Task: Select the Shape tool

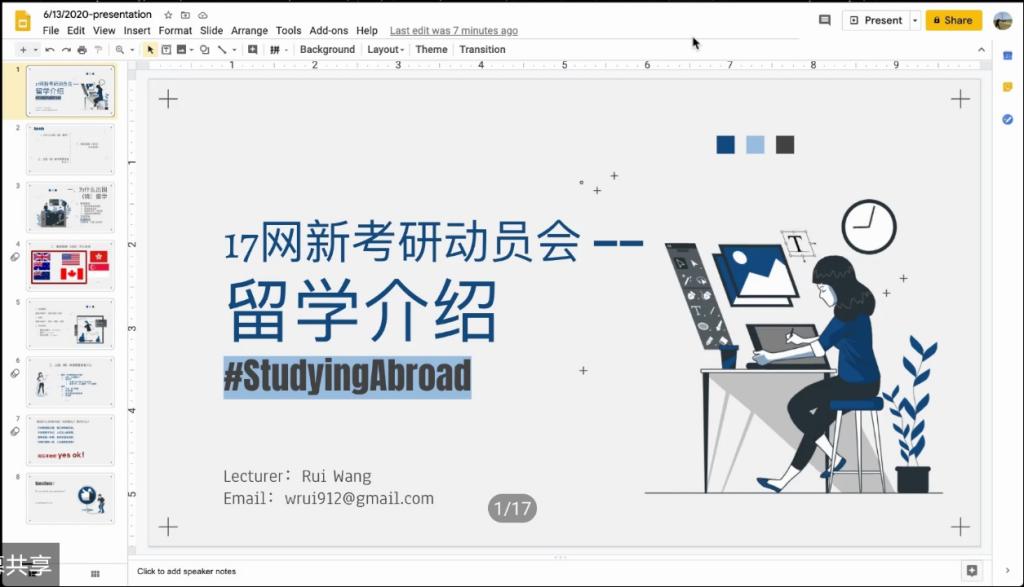Action: point(204,49)
